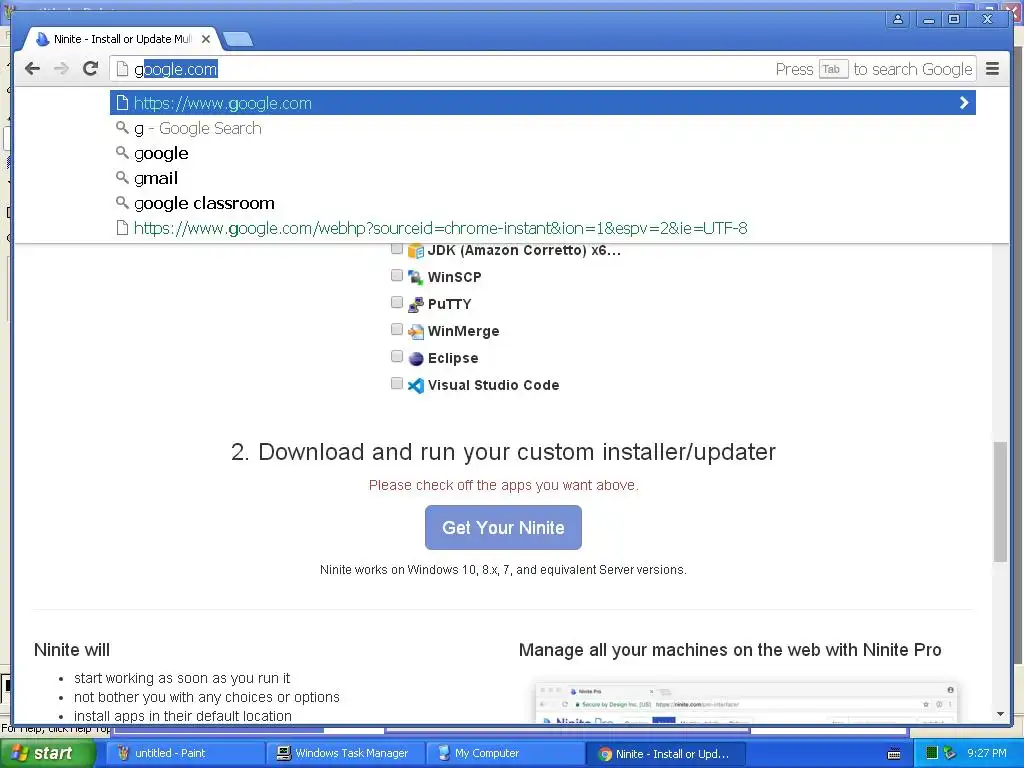Click the browser forward arrow
1024x768 pixels.
click(x=61, y=69)
